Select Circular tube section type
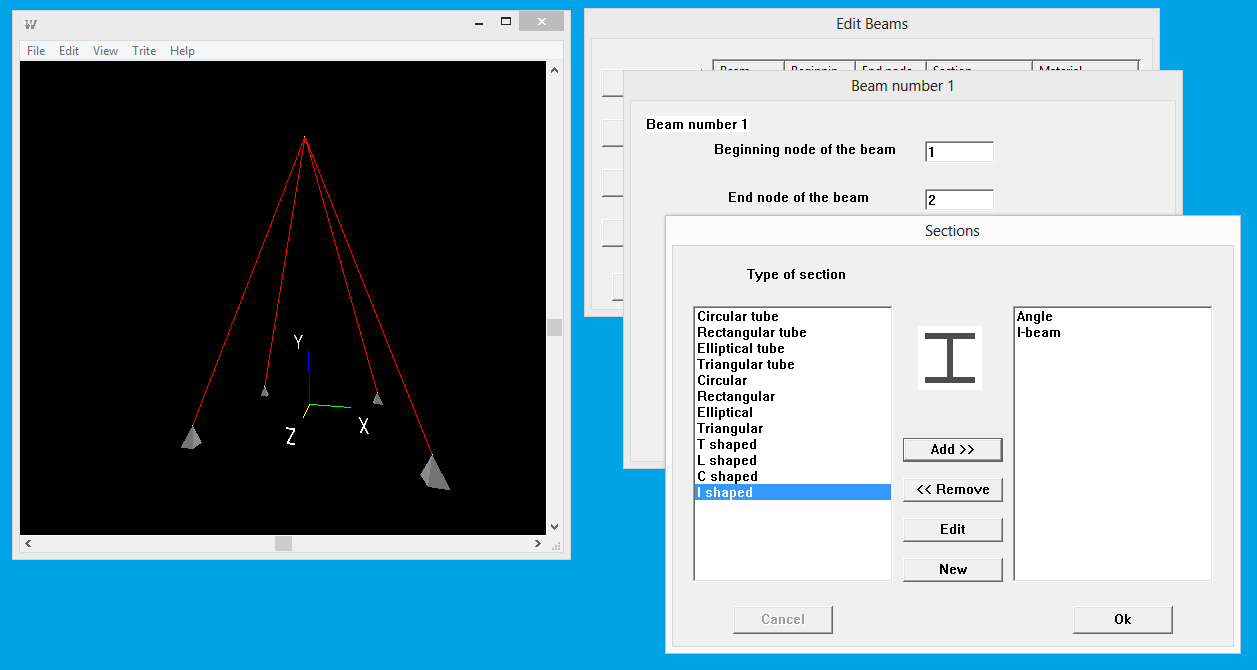 (x=738, y=317)
